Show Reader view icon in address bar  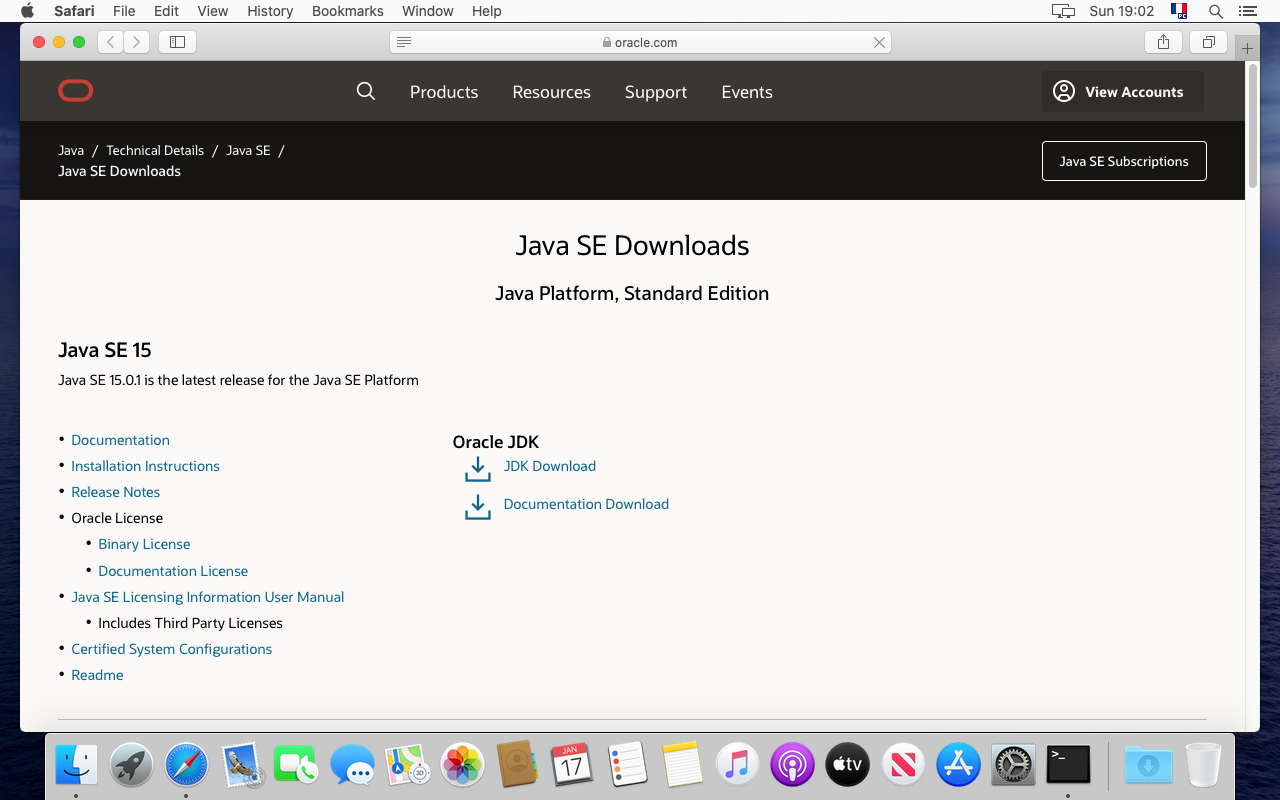[404, 42]
